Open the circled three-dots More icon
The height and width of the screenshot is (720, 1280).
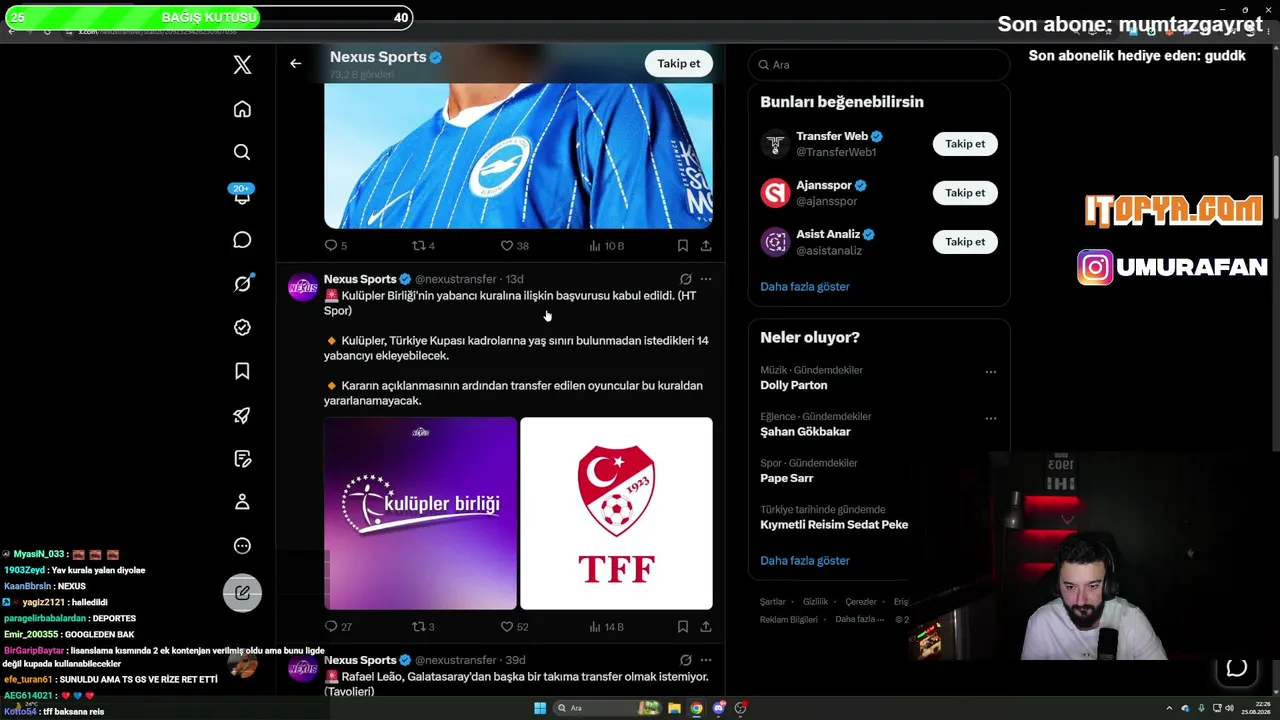[x=242, y=546]
